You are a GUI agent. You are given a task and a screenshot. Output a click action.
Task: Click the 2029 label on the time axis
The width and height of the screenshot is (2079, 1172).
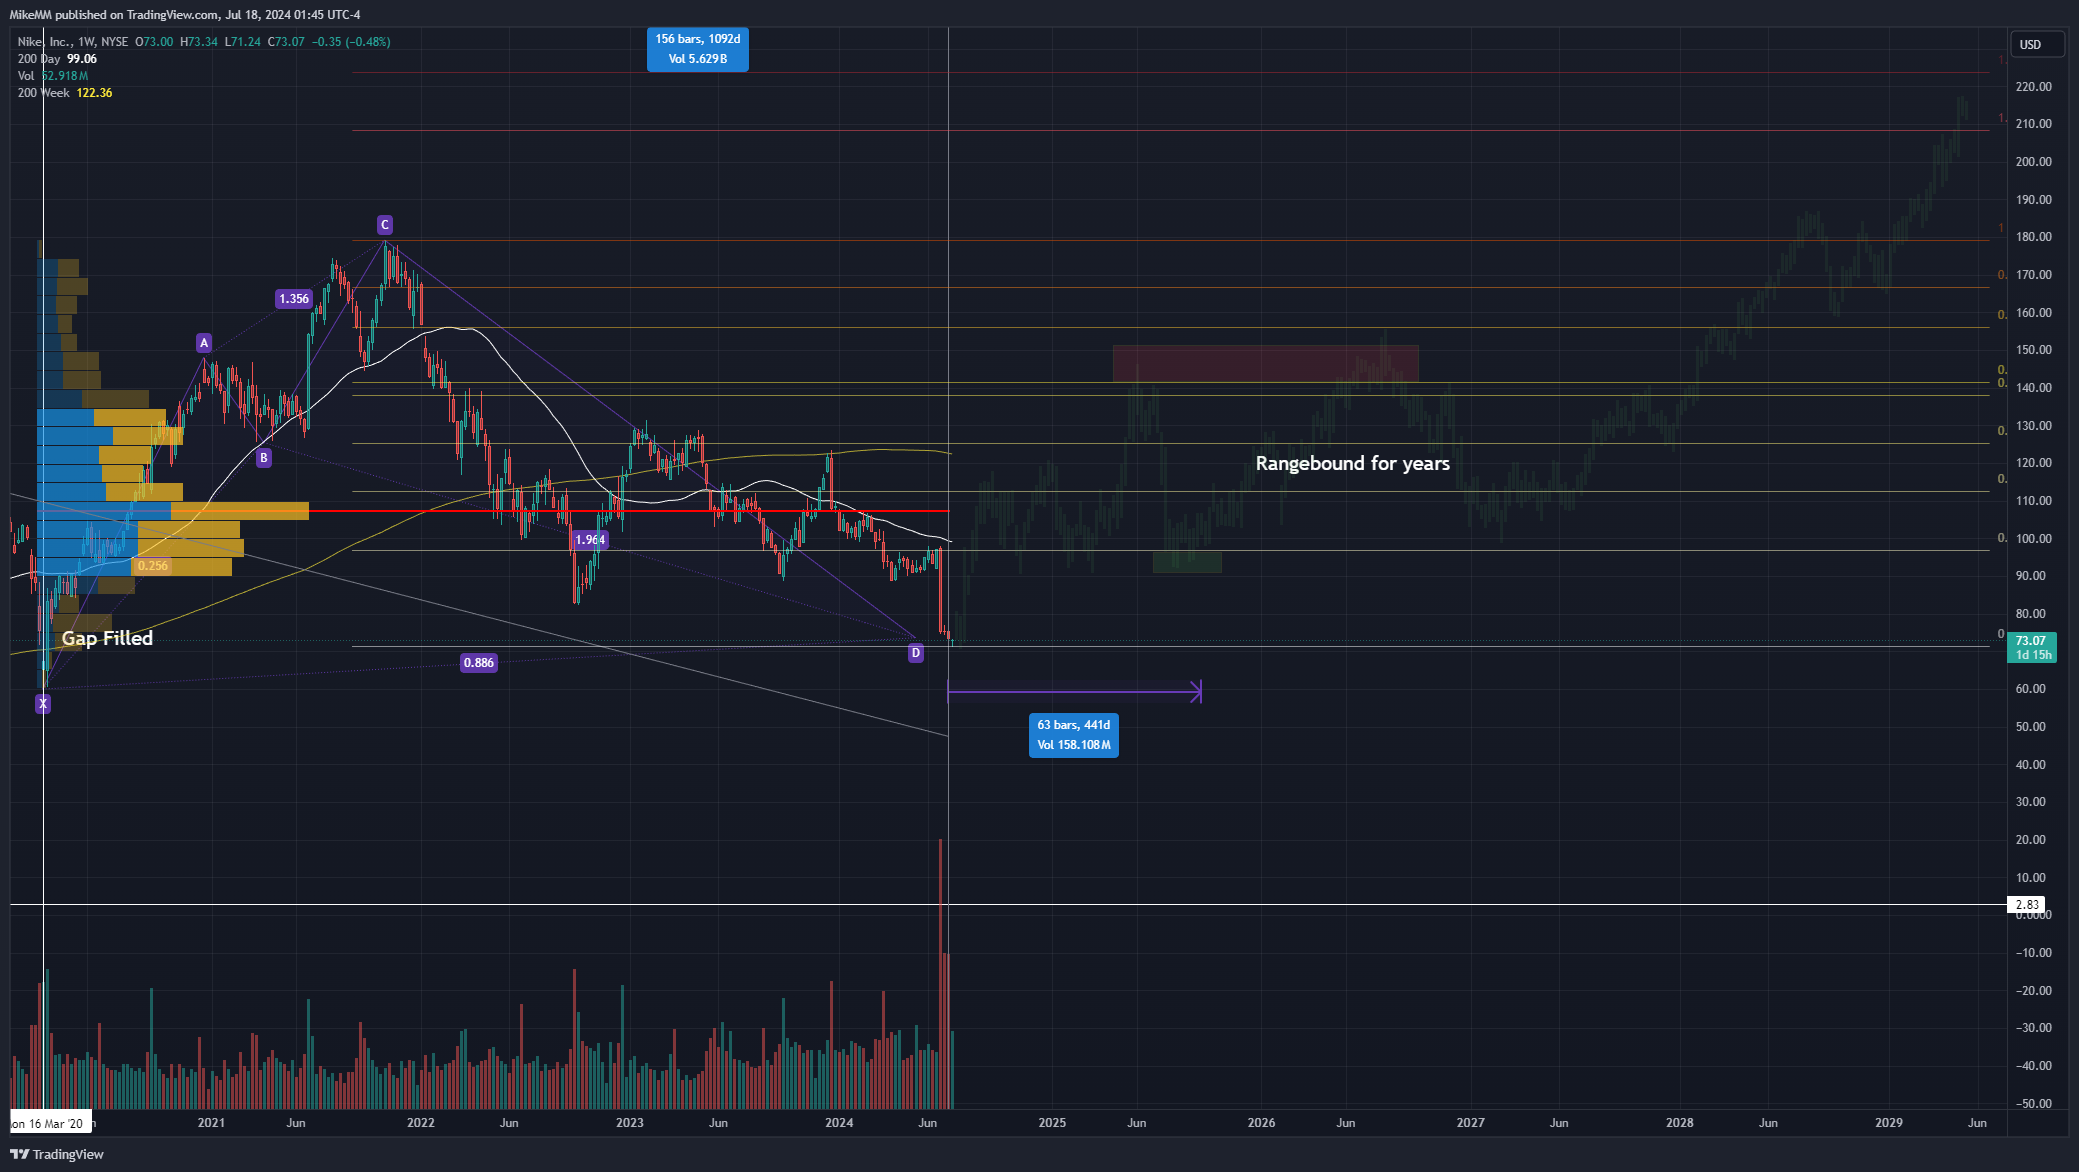coord(1888,1123)
